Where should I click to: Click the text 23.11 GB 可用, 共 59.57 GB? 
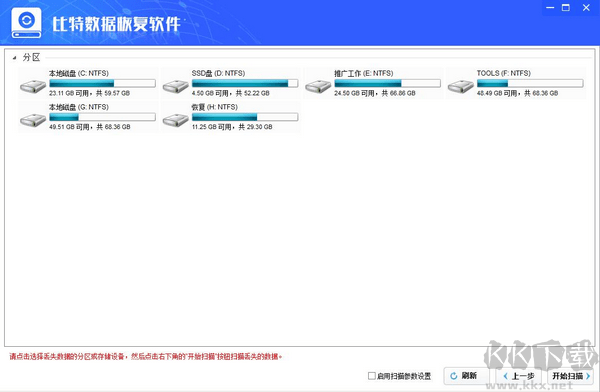(x=90, y=93)
